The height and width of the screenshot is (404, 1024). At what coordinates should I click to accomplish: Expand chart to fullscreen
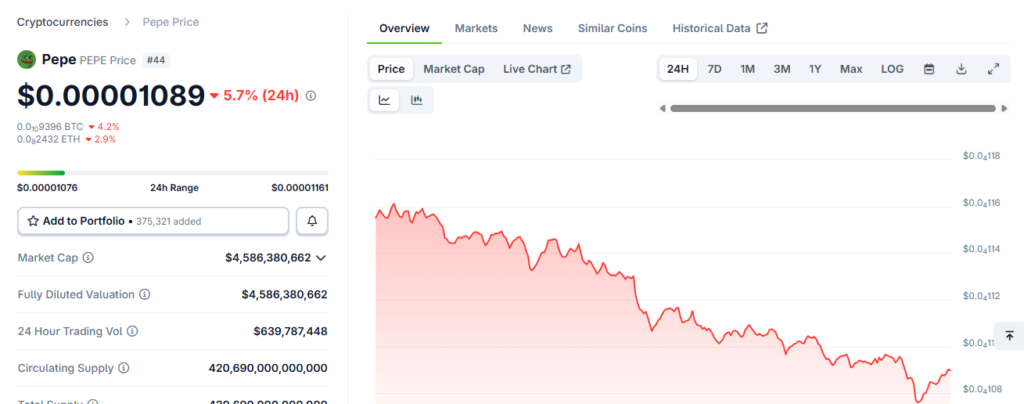[993, 69]
